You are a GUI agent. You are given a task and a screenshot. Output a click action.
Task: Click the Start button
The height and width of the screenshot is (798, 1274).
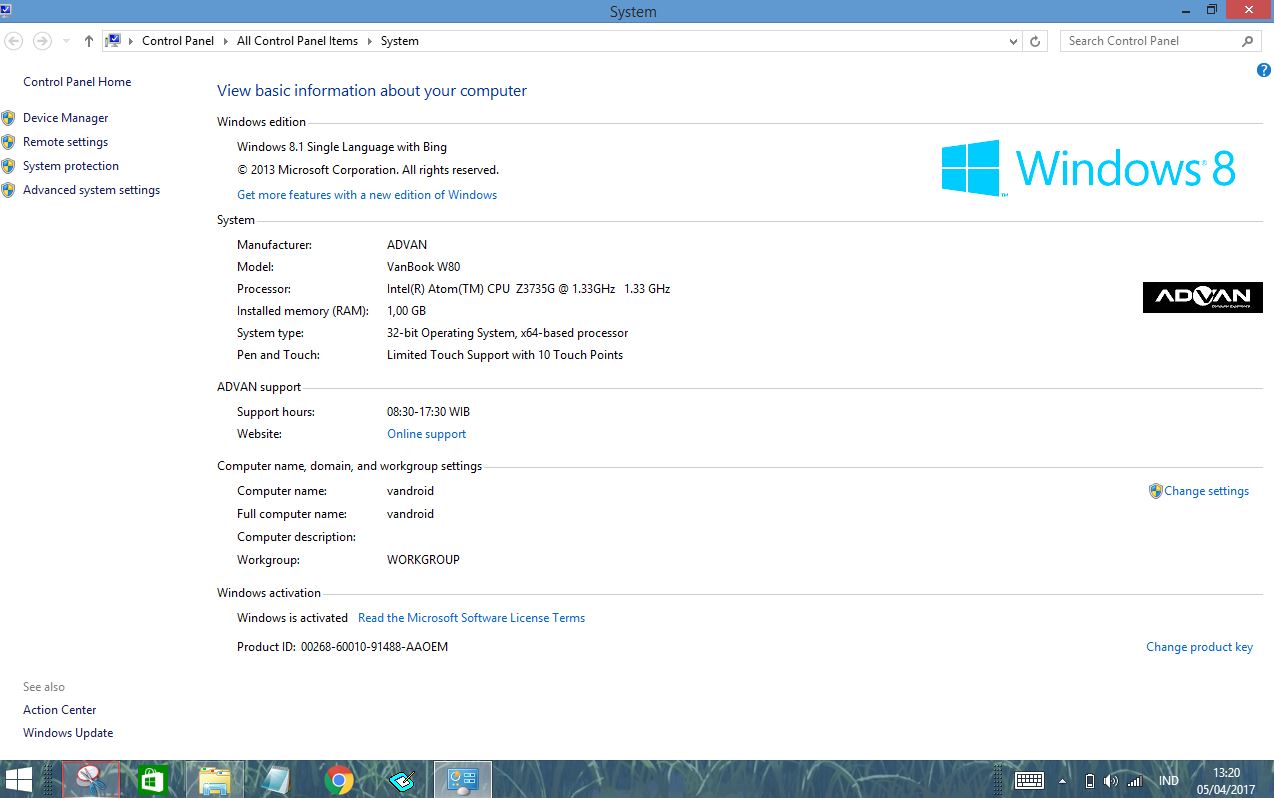pos(19,778)
